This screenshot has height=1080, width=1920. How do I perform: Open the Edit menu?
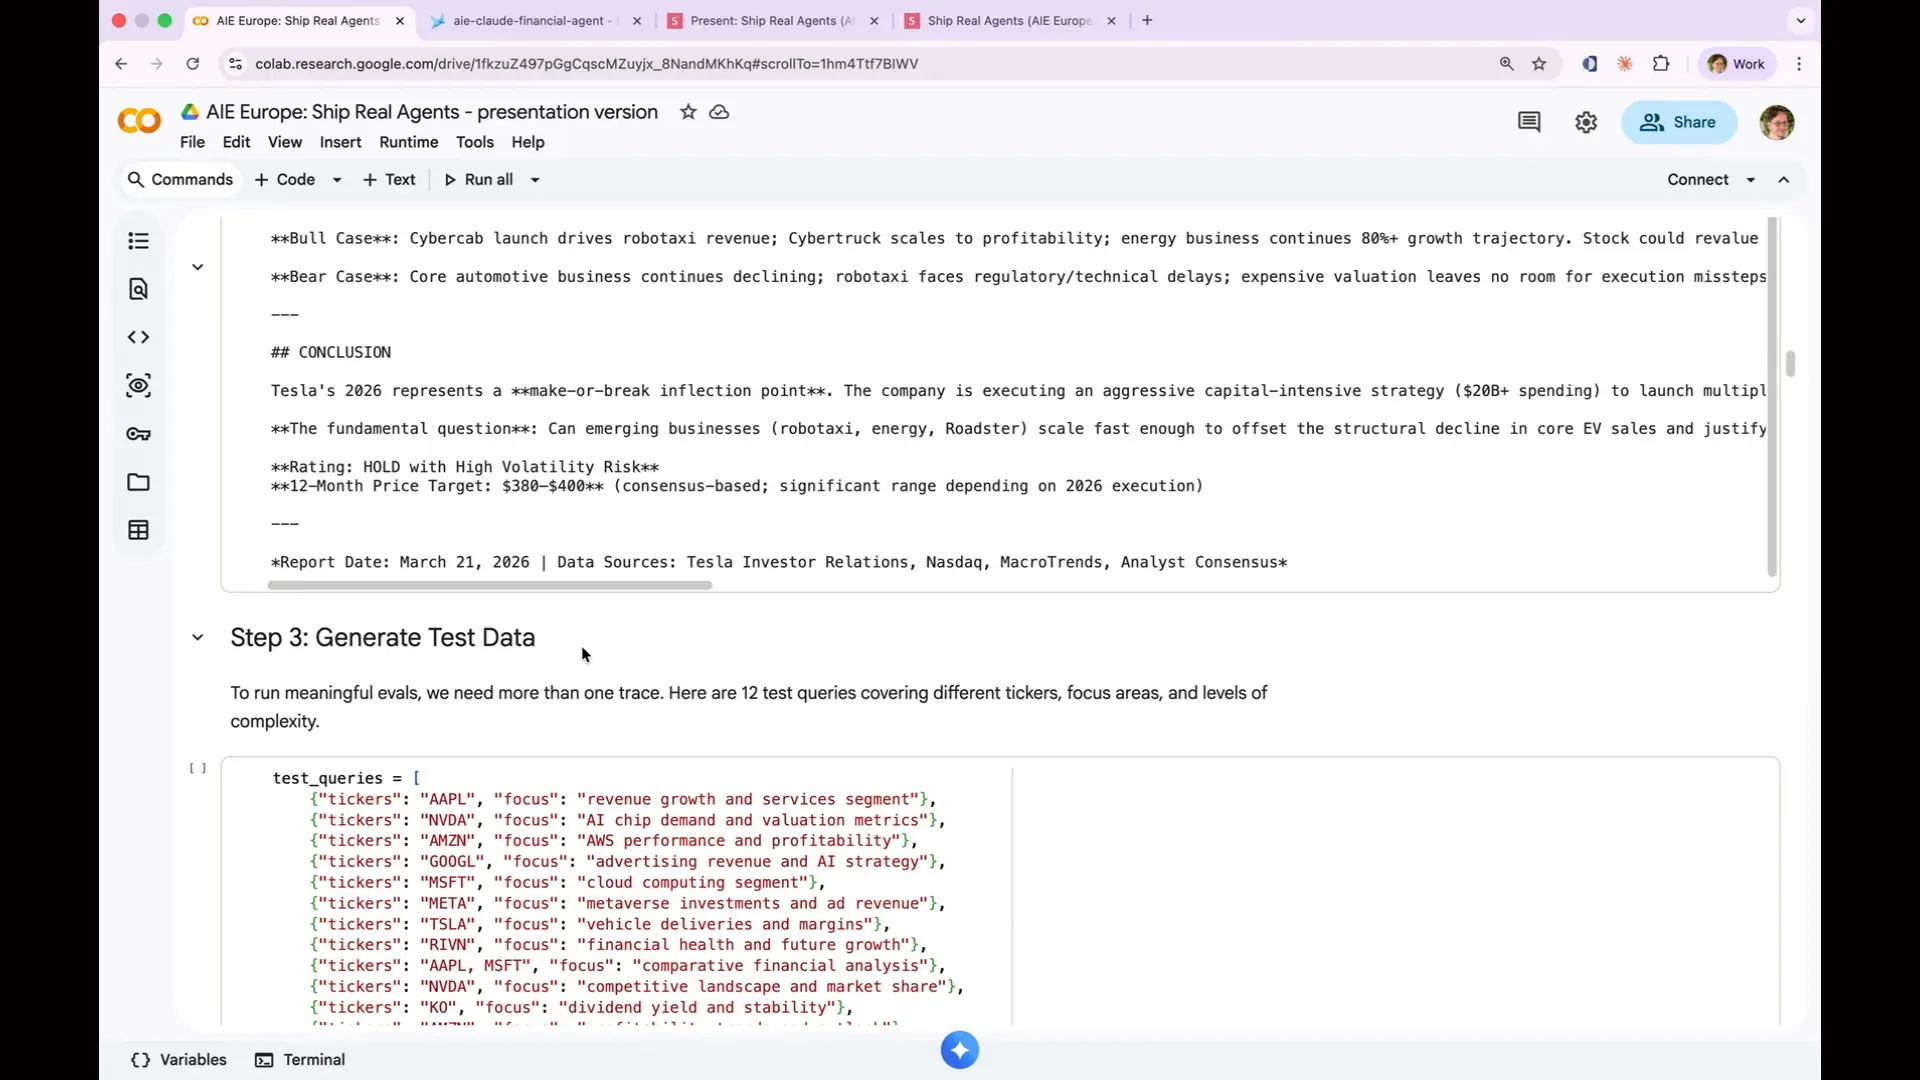tap(236, 142)
